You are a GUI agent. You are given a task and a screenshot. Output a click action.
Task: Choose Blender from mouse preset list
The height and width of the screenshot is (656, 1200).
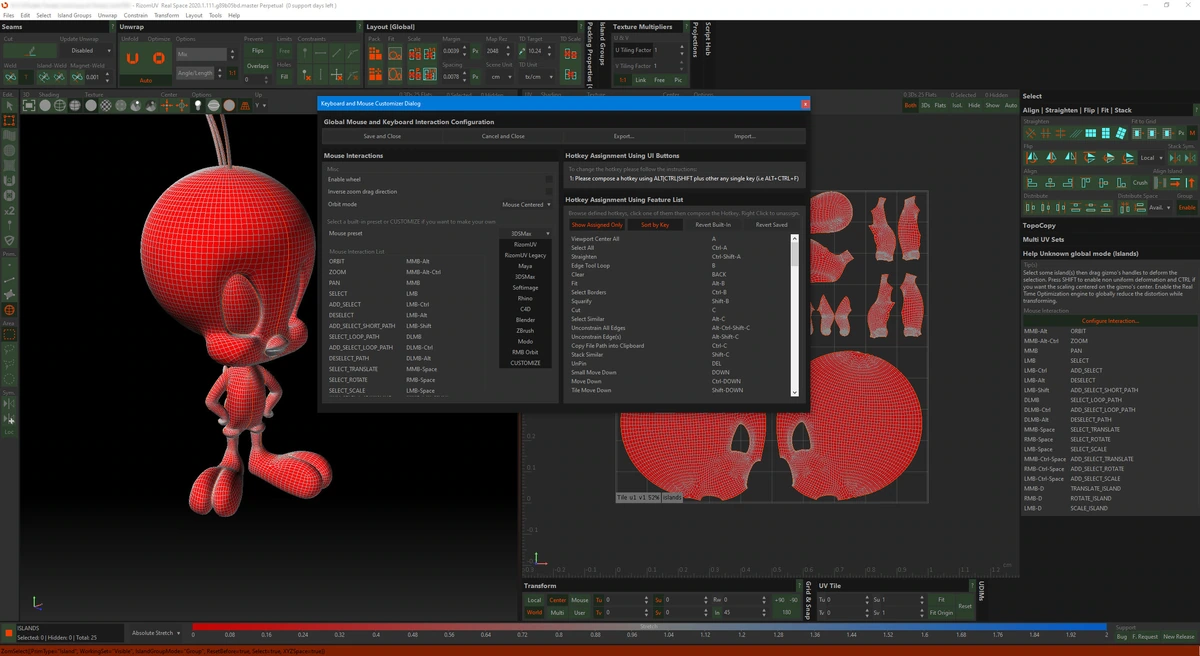point(525,320)
